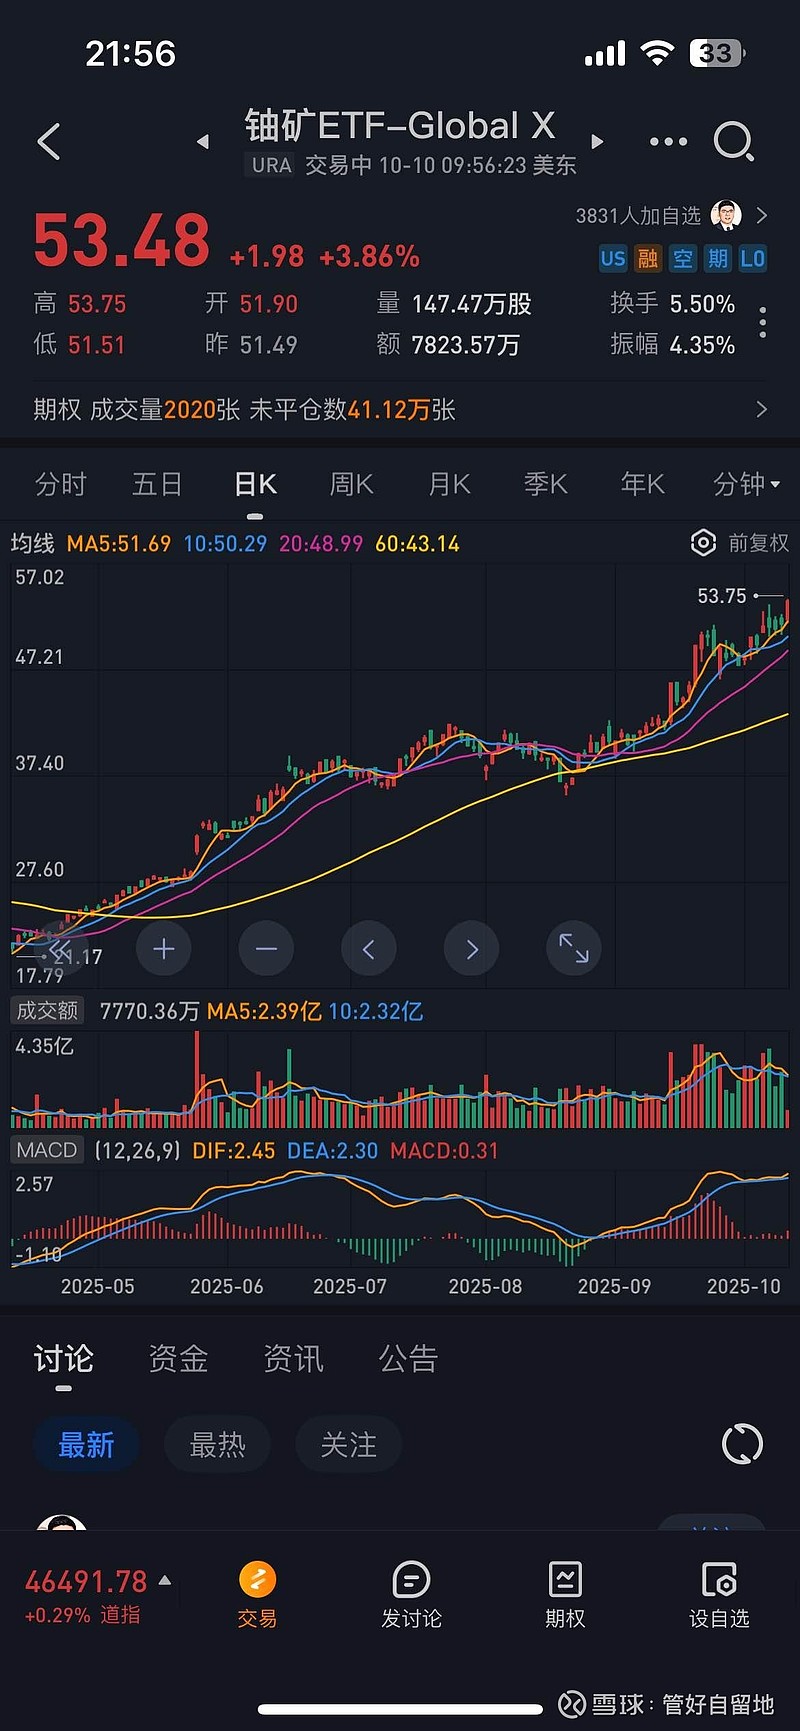Select the 关注 filter pill

pos(348,1444)
